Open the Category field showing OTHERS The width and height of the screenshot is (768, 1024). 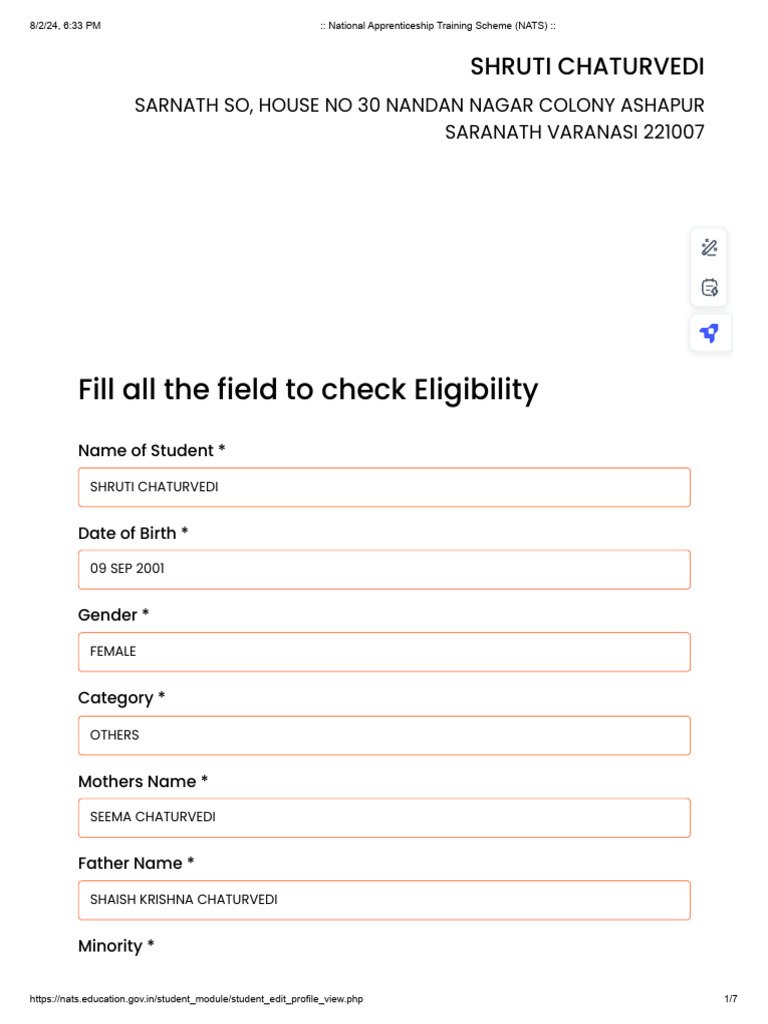[384, 735]
